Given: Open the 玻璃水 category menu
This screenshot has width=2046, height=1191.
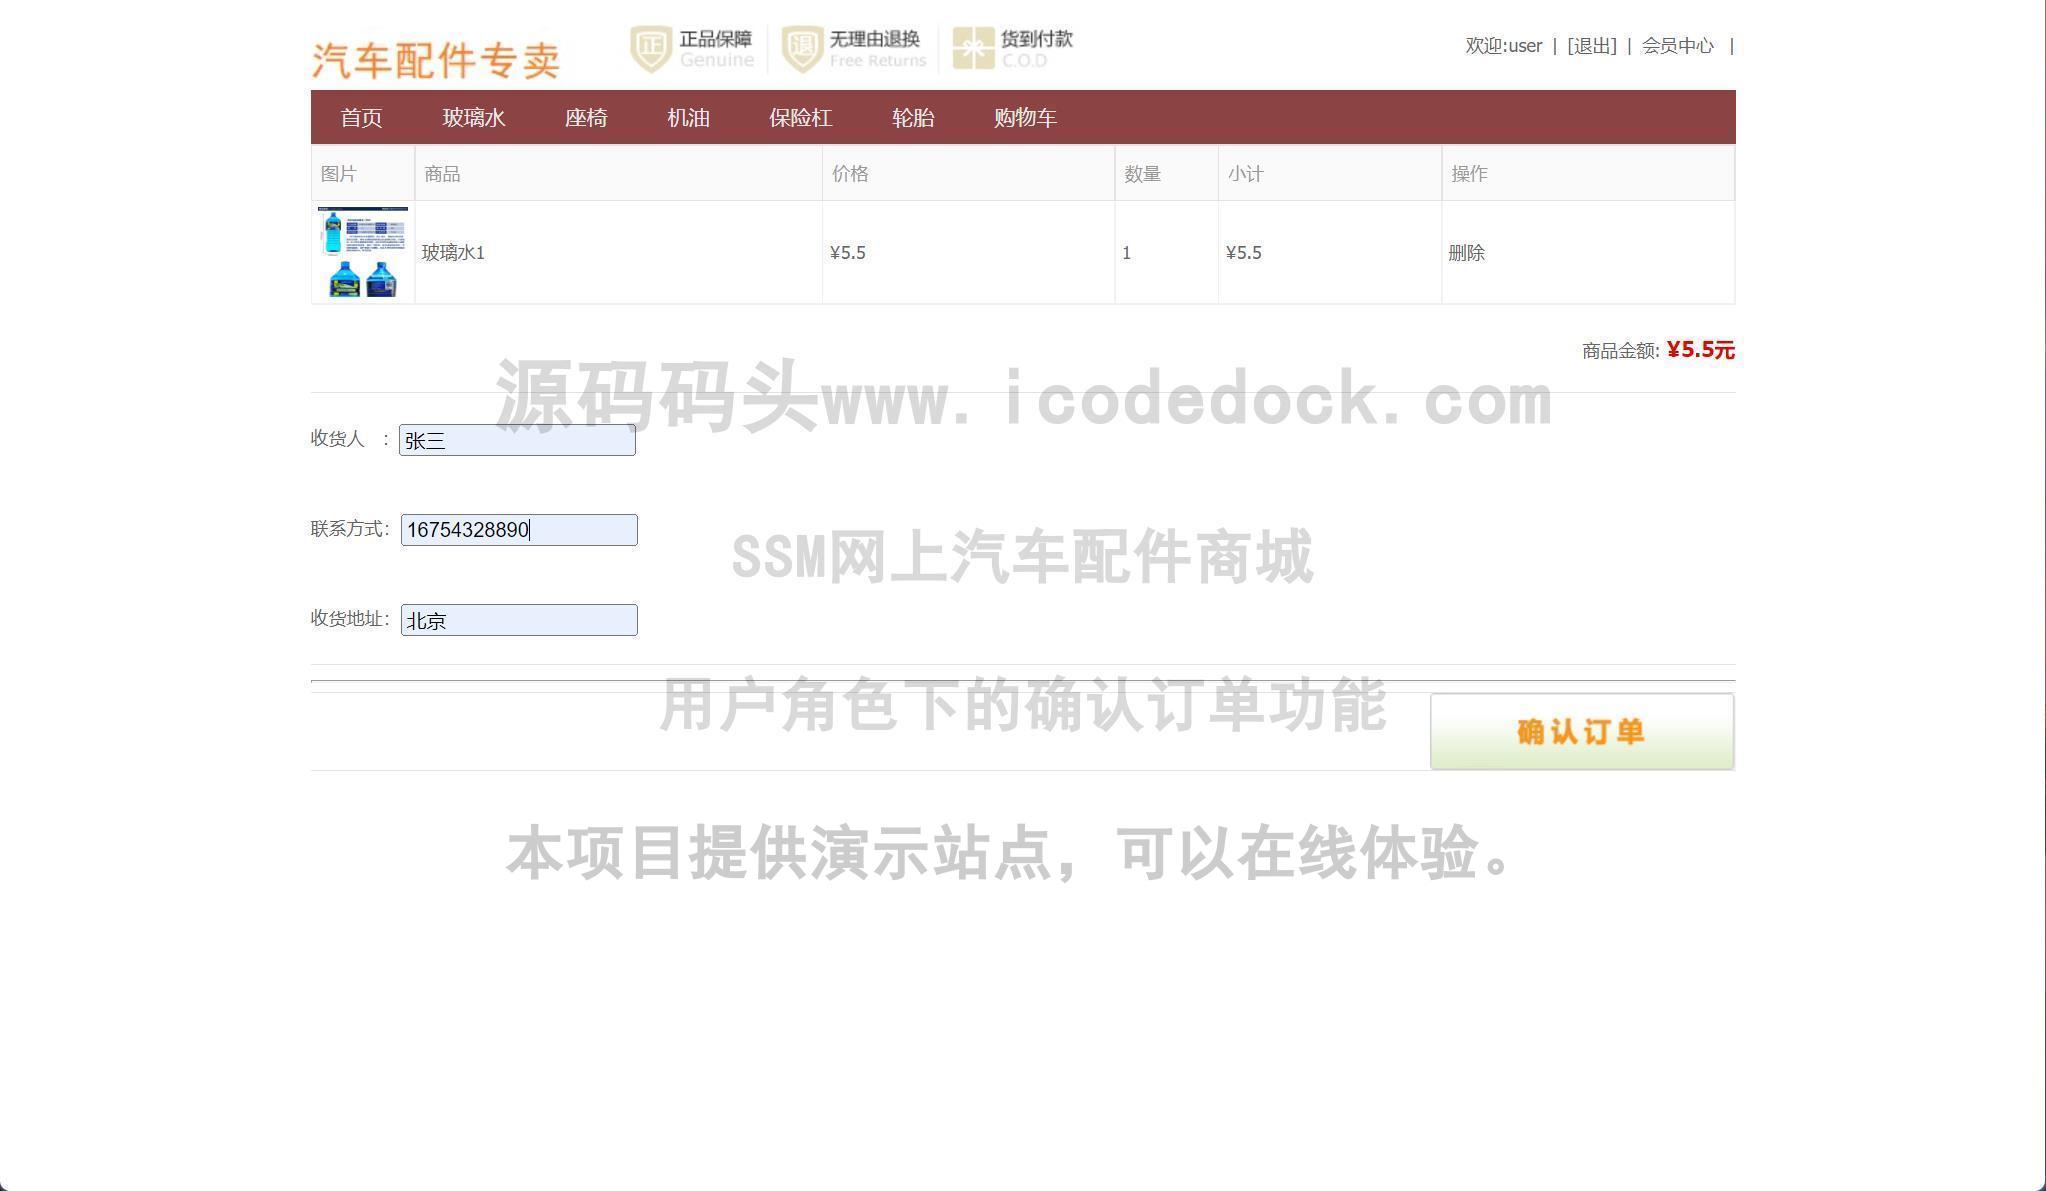Looking at the screenshot, I should (473, 118).
